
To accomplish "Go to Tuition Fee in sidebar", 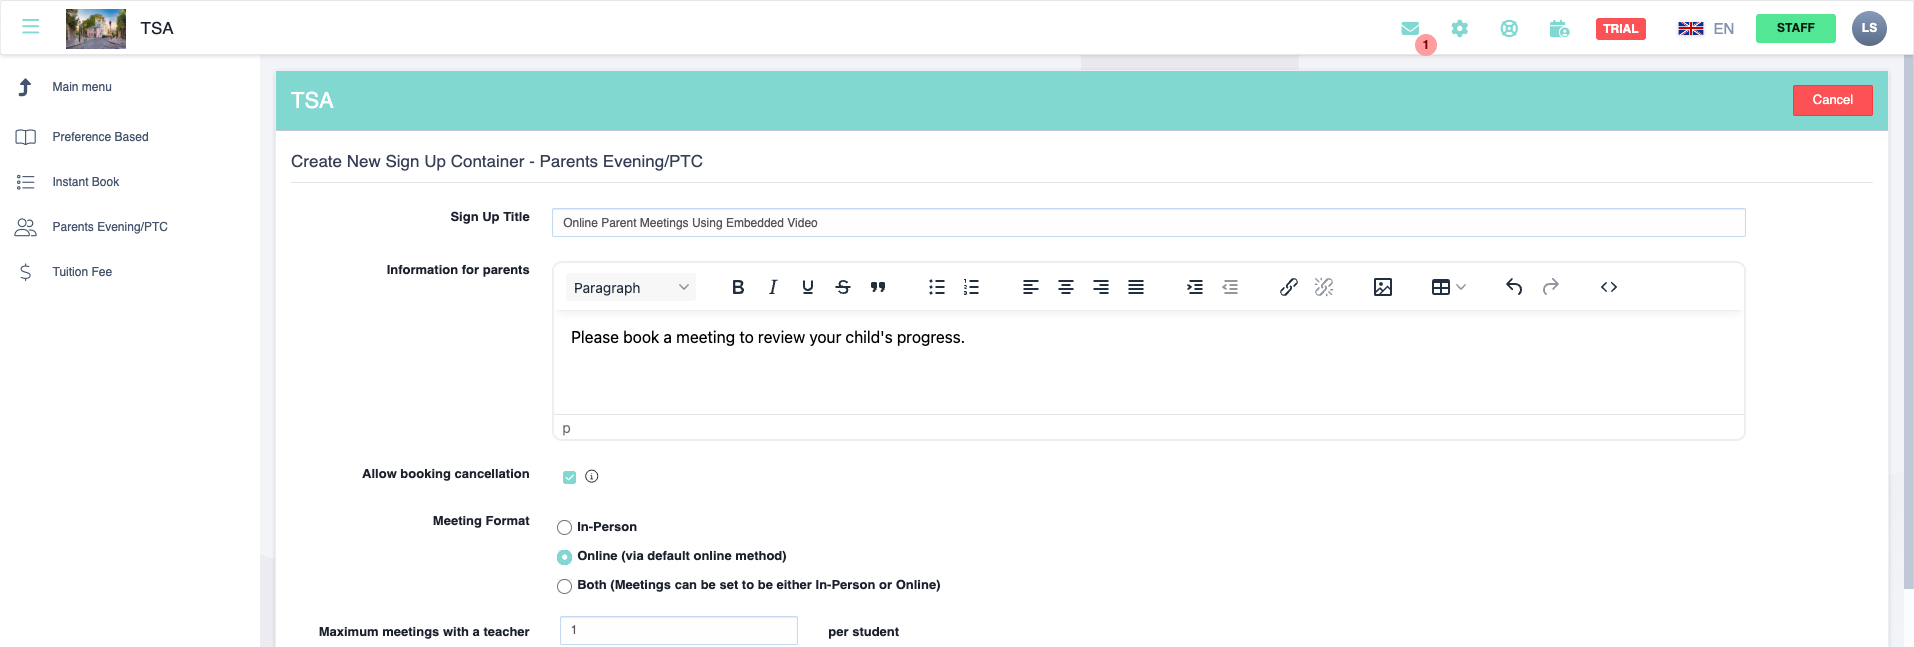I will click(82, 272).
